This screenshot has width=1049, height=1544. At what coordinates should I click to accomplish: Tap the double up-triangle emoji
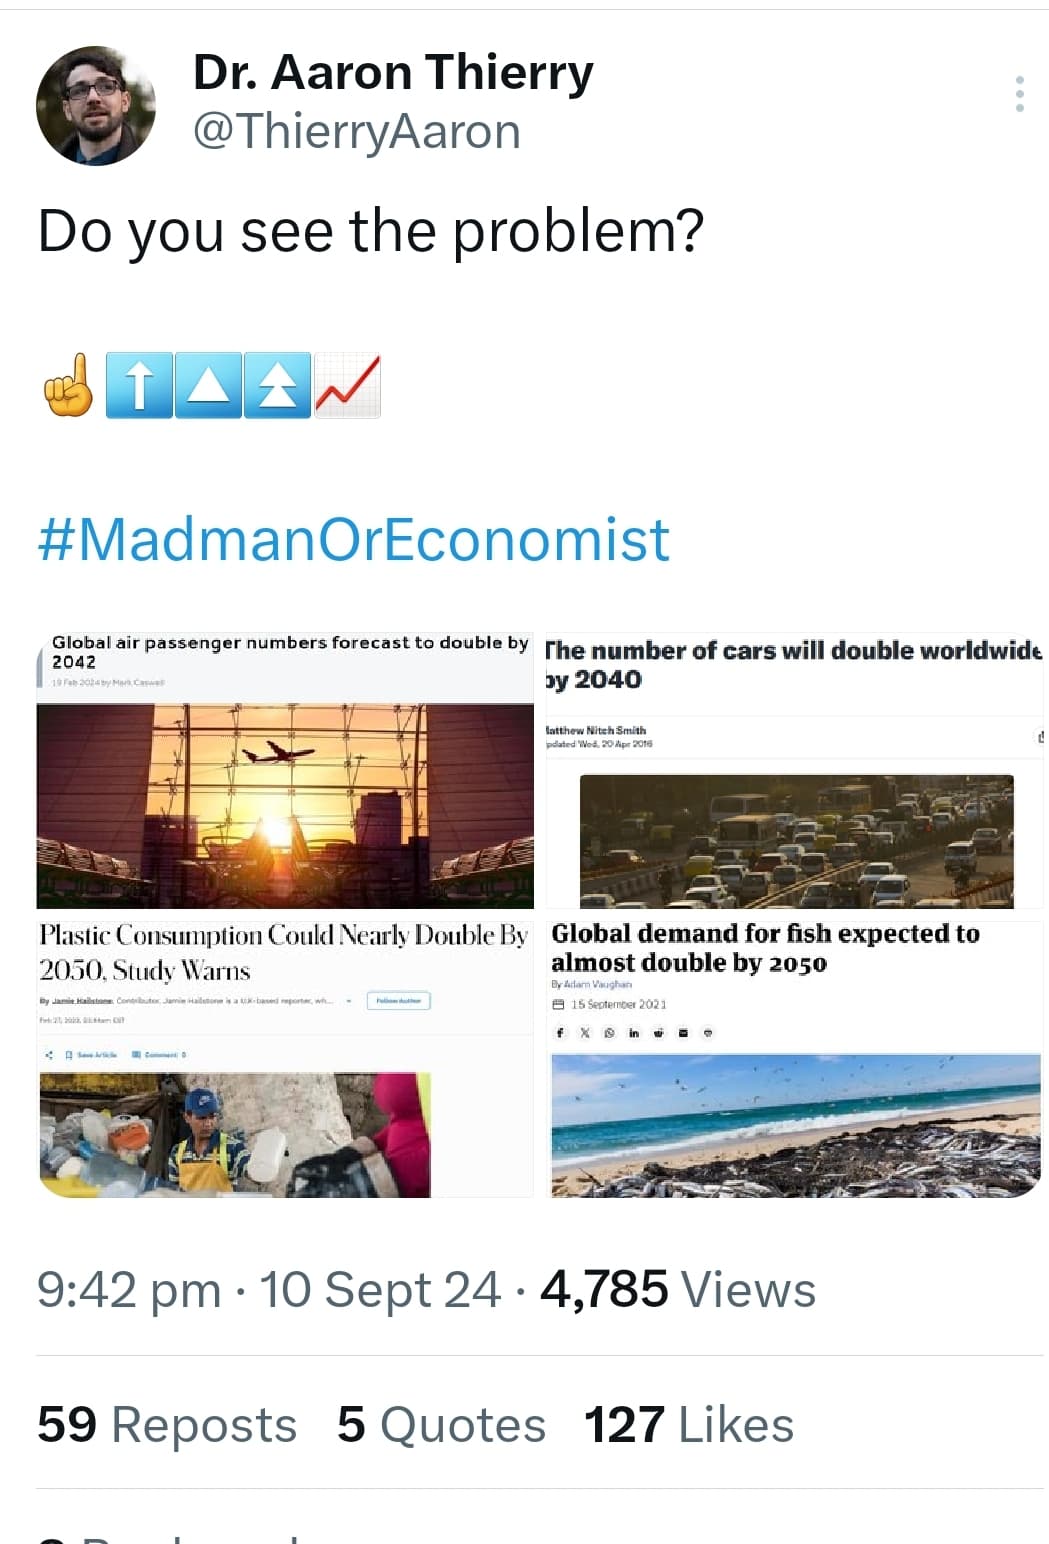(x=277, y=385)
